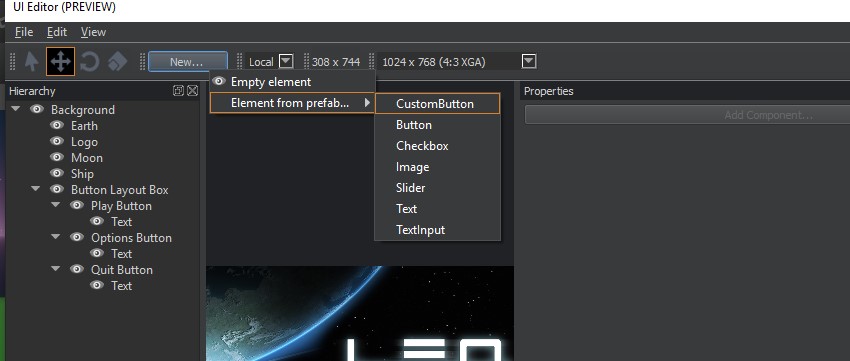Screen dimensions: 850x361
Task: Pick the CustomButton prefab
Action: (x=437, y=104)
